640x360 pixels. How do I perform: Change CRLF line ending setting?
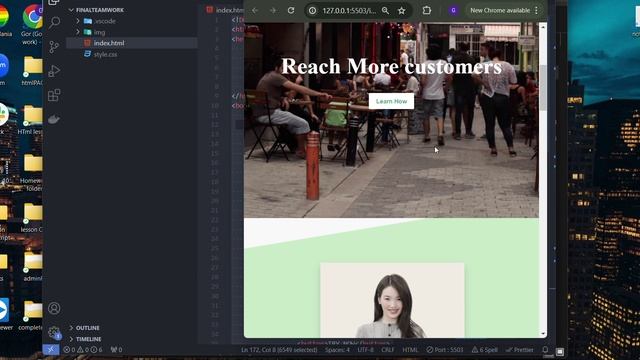pyautogui.click(x=387, y=350)
